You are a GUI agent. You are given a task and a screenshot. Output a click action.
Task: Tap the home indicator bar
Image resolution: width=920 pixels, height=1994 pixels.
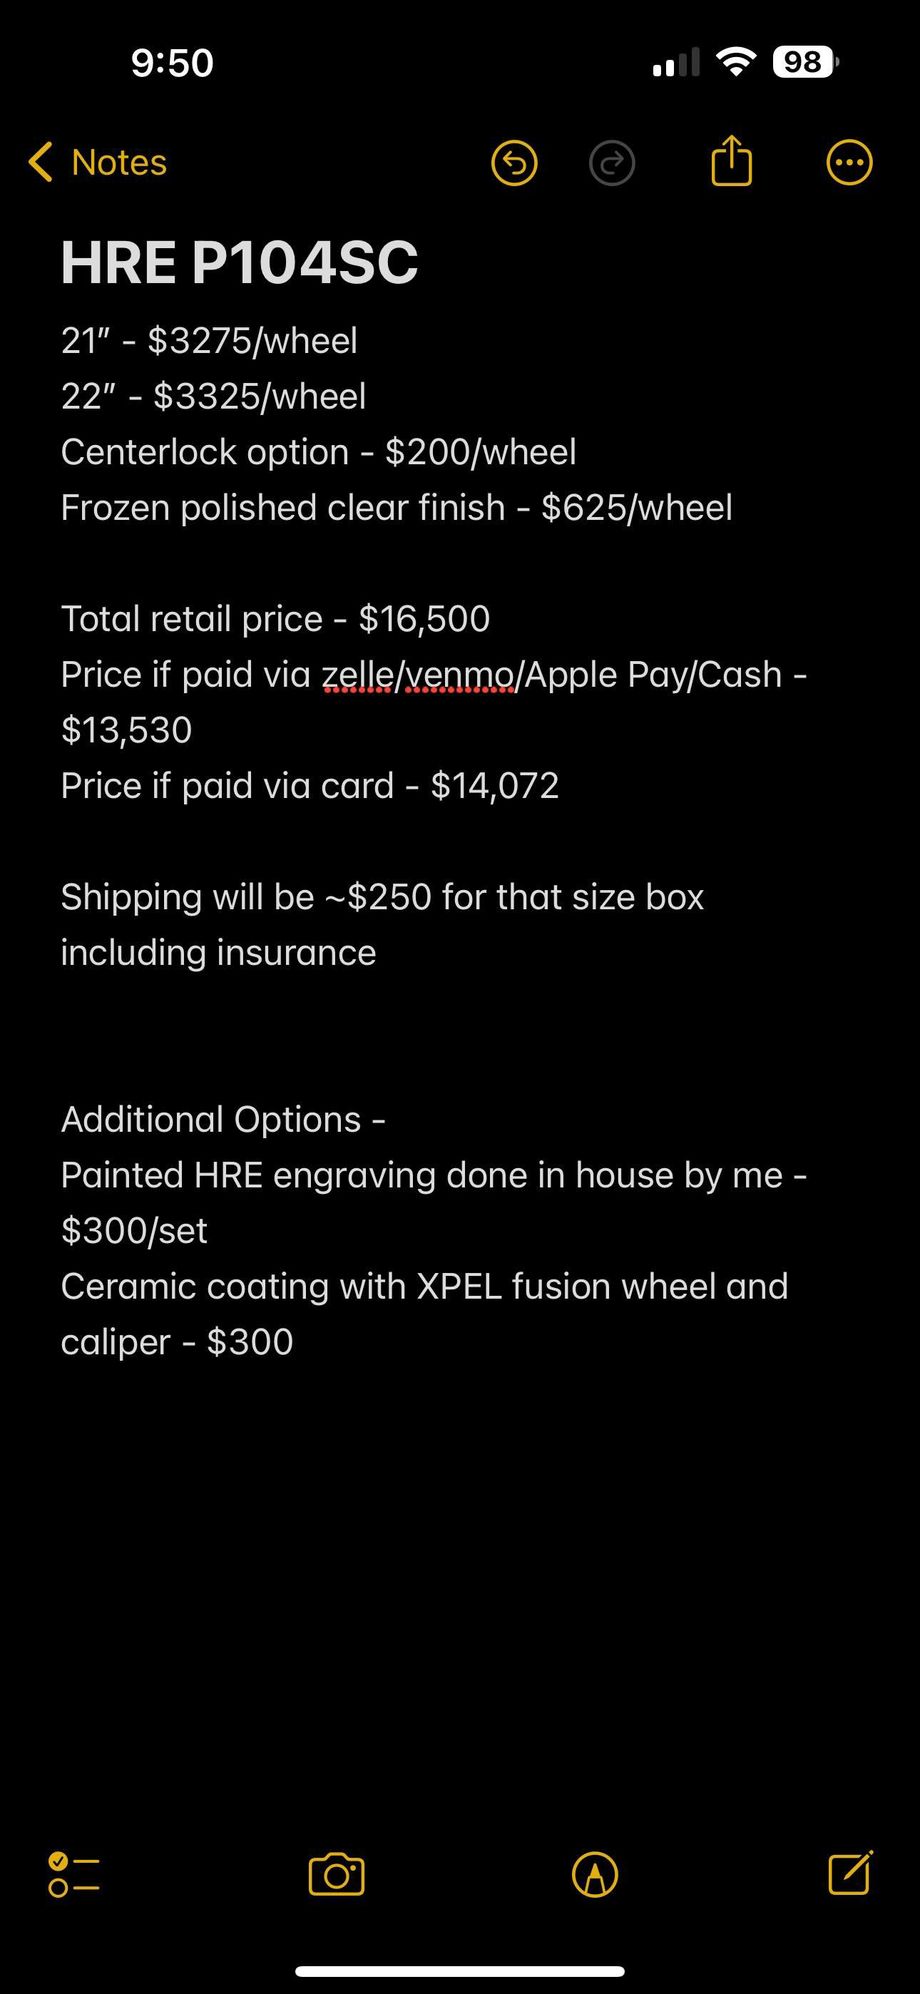point(460,1971)
